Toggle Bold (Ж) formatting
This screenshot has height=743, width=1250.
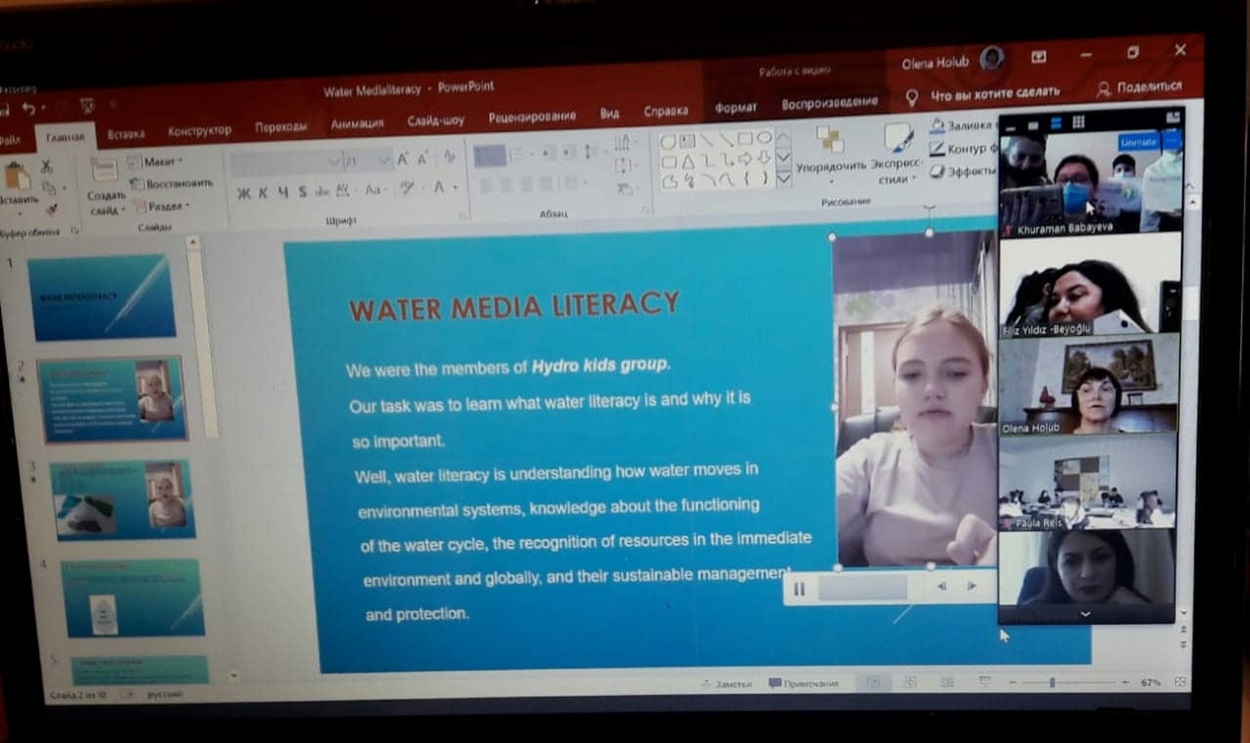coord(243,193)
